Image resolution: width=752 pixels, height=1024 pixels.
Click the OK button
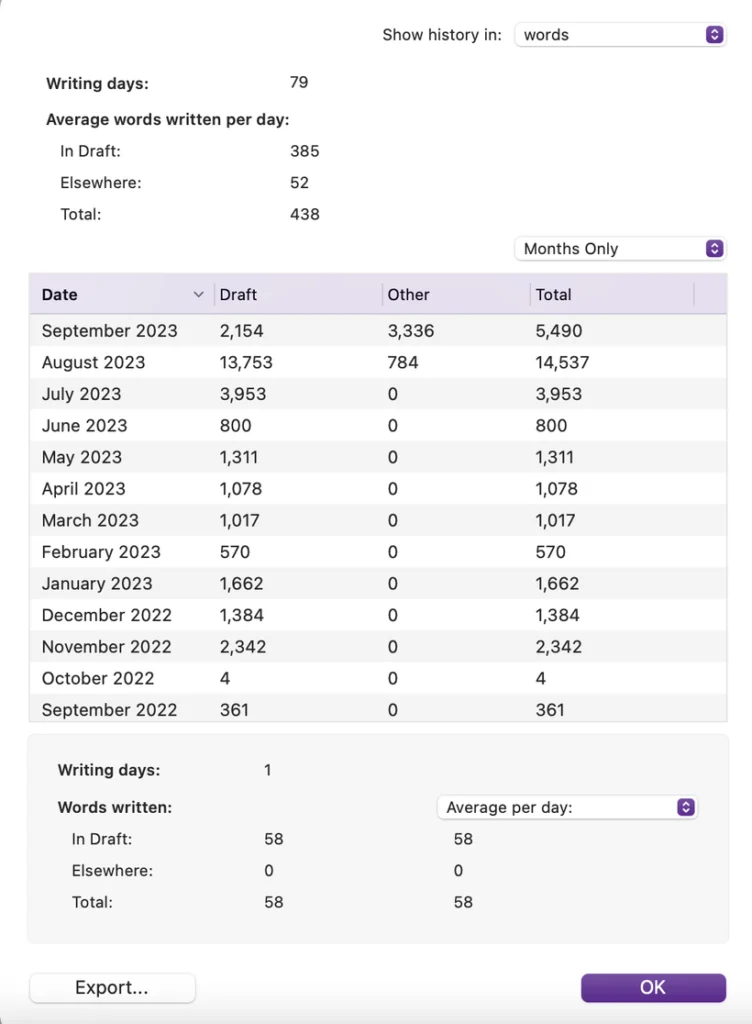[x=653, y=987]
